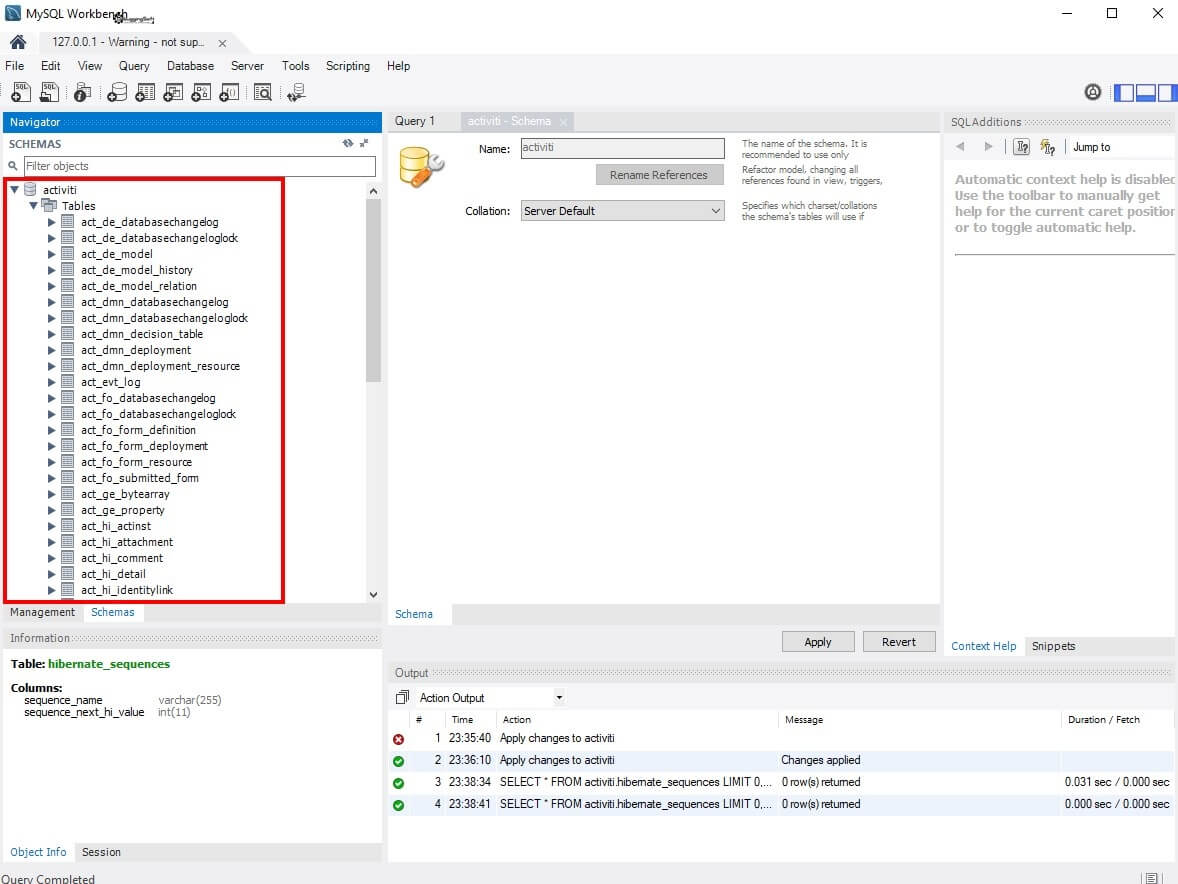
Task: Refresh the SCHEMAS list icon
Action: click(x=348, y=143)
